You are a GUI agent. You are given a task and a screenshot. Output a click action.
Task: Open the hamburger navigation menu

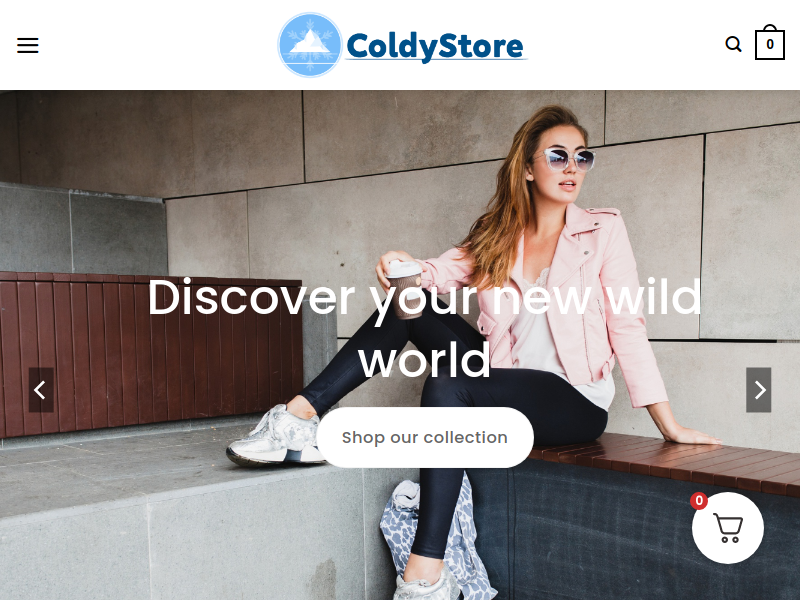pos(28,45)
